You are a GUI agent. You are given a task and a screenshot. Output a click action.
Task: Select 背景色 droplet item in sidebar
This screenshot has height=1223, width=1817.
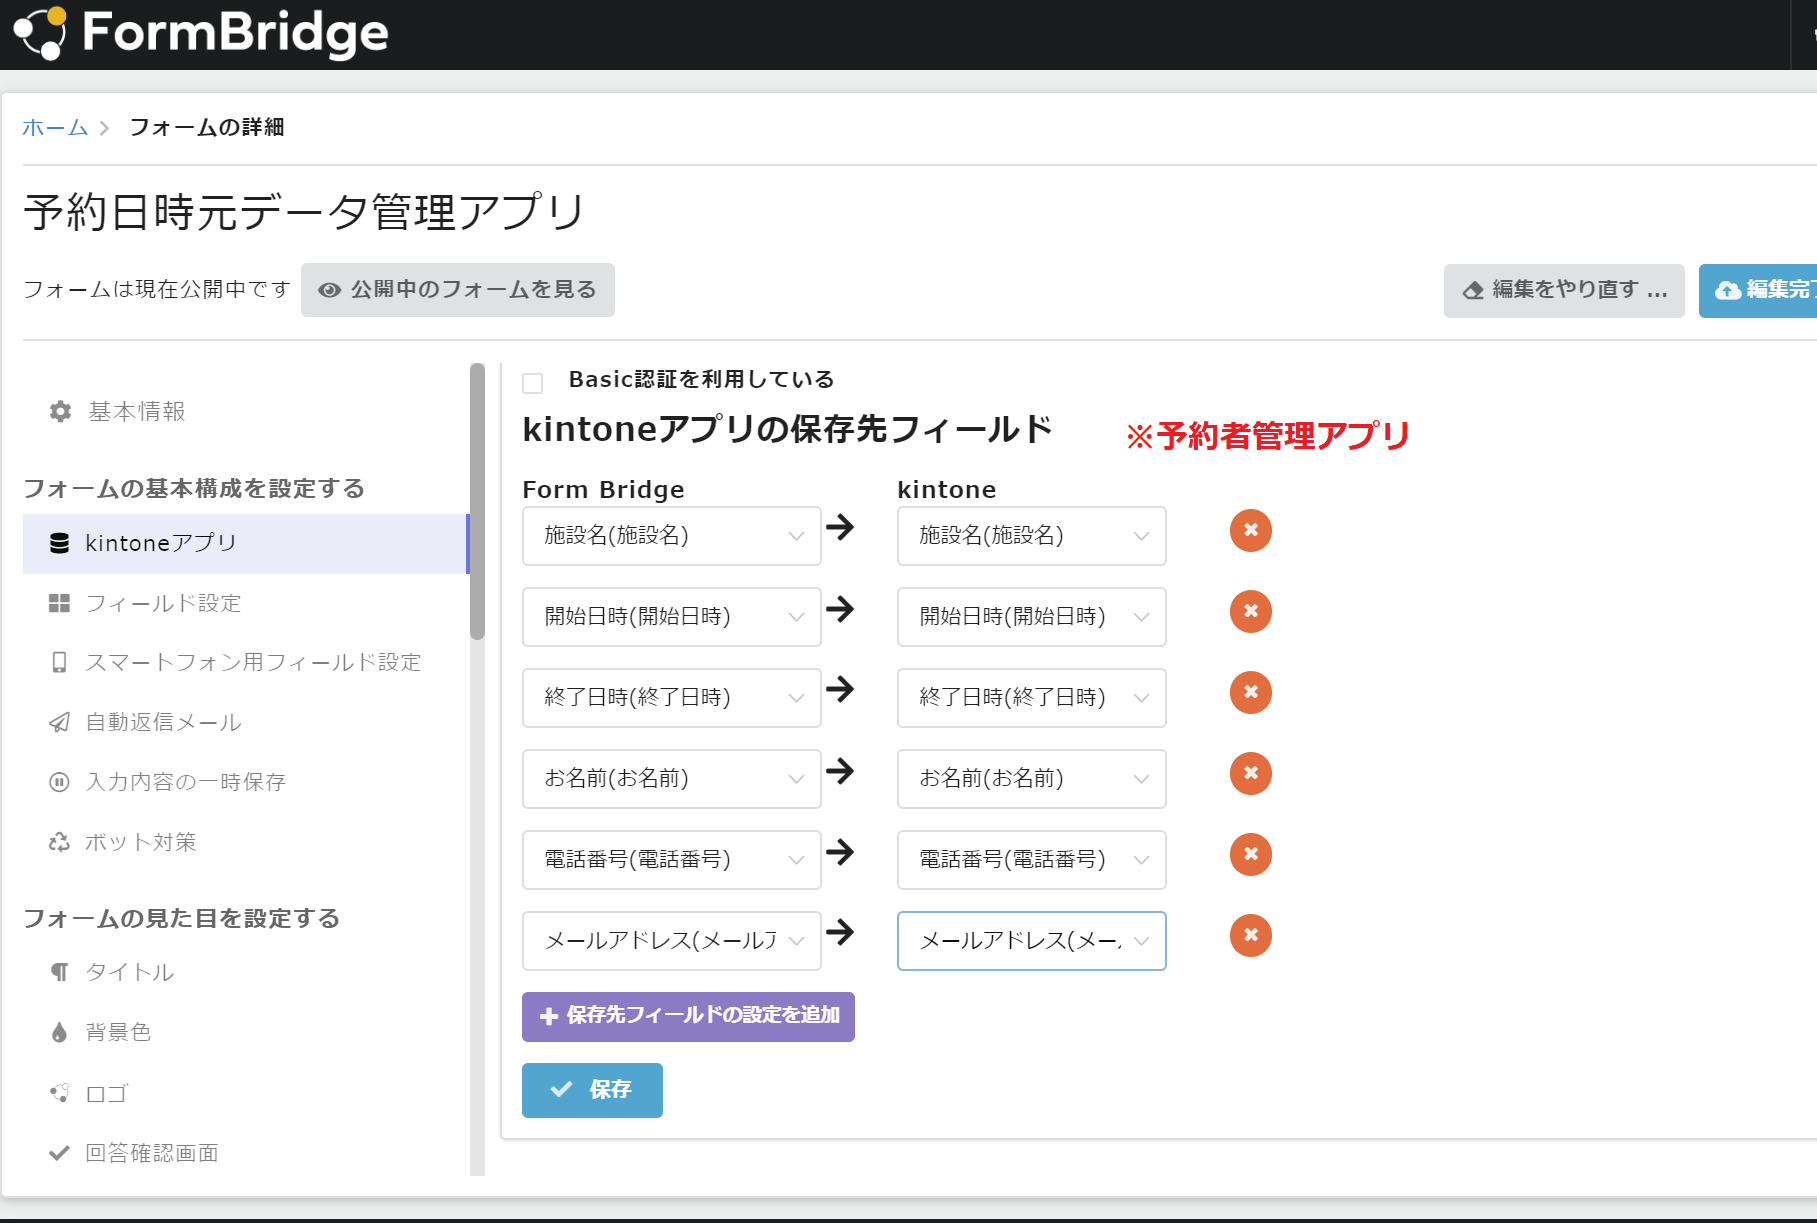(100, 1032)
